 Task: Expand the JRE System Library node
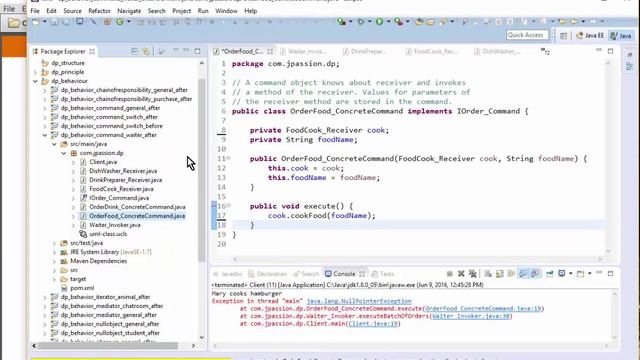[54, 252]
